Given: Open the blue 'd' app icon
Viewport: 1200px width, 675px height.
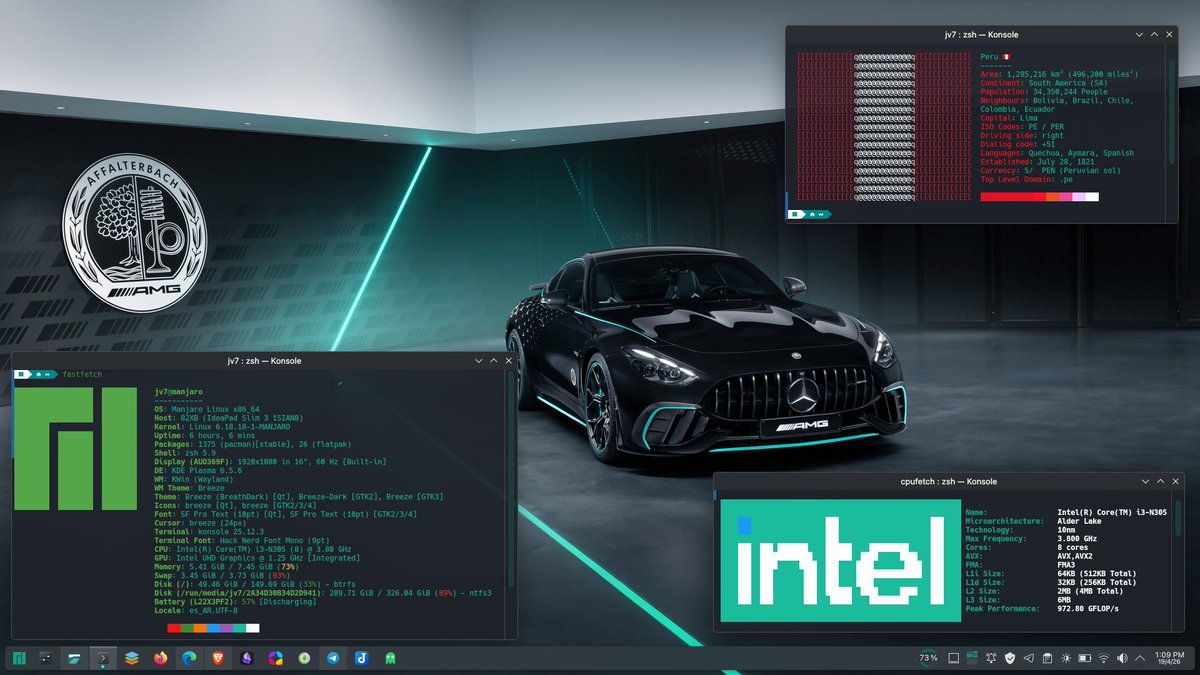Looking at the screenshot, I should [361, 658].
